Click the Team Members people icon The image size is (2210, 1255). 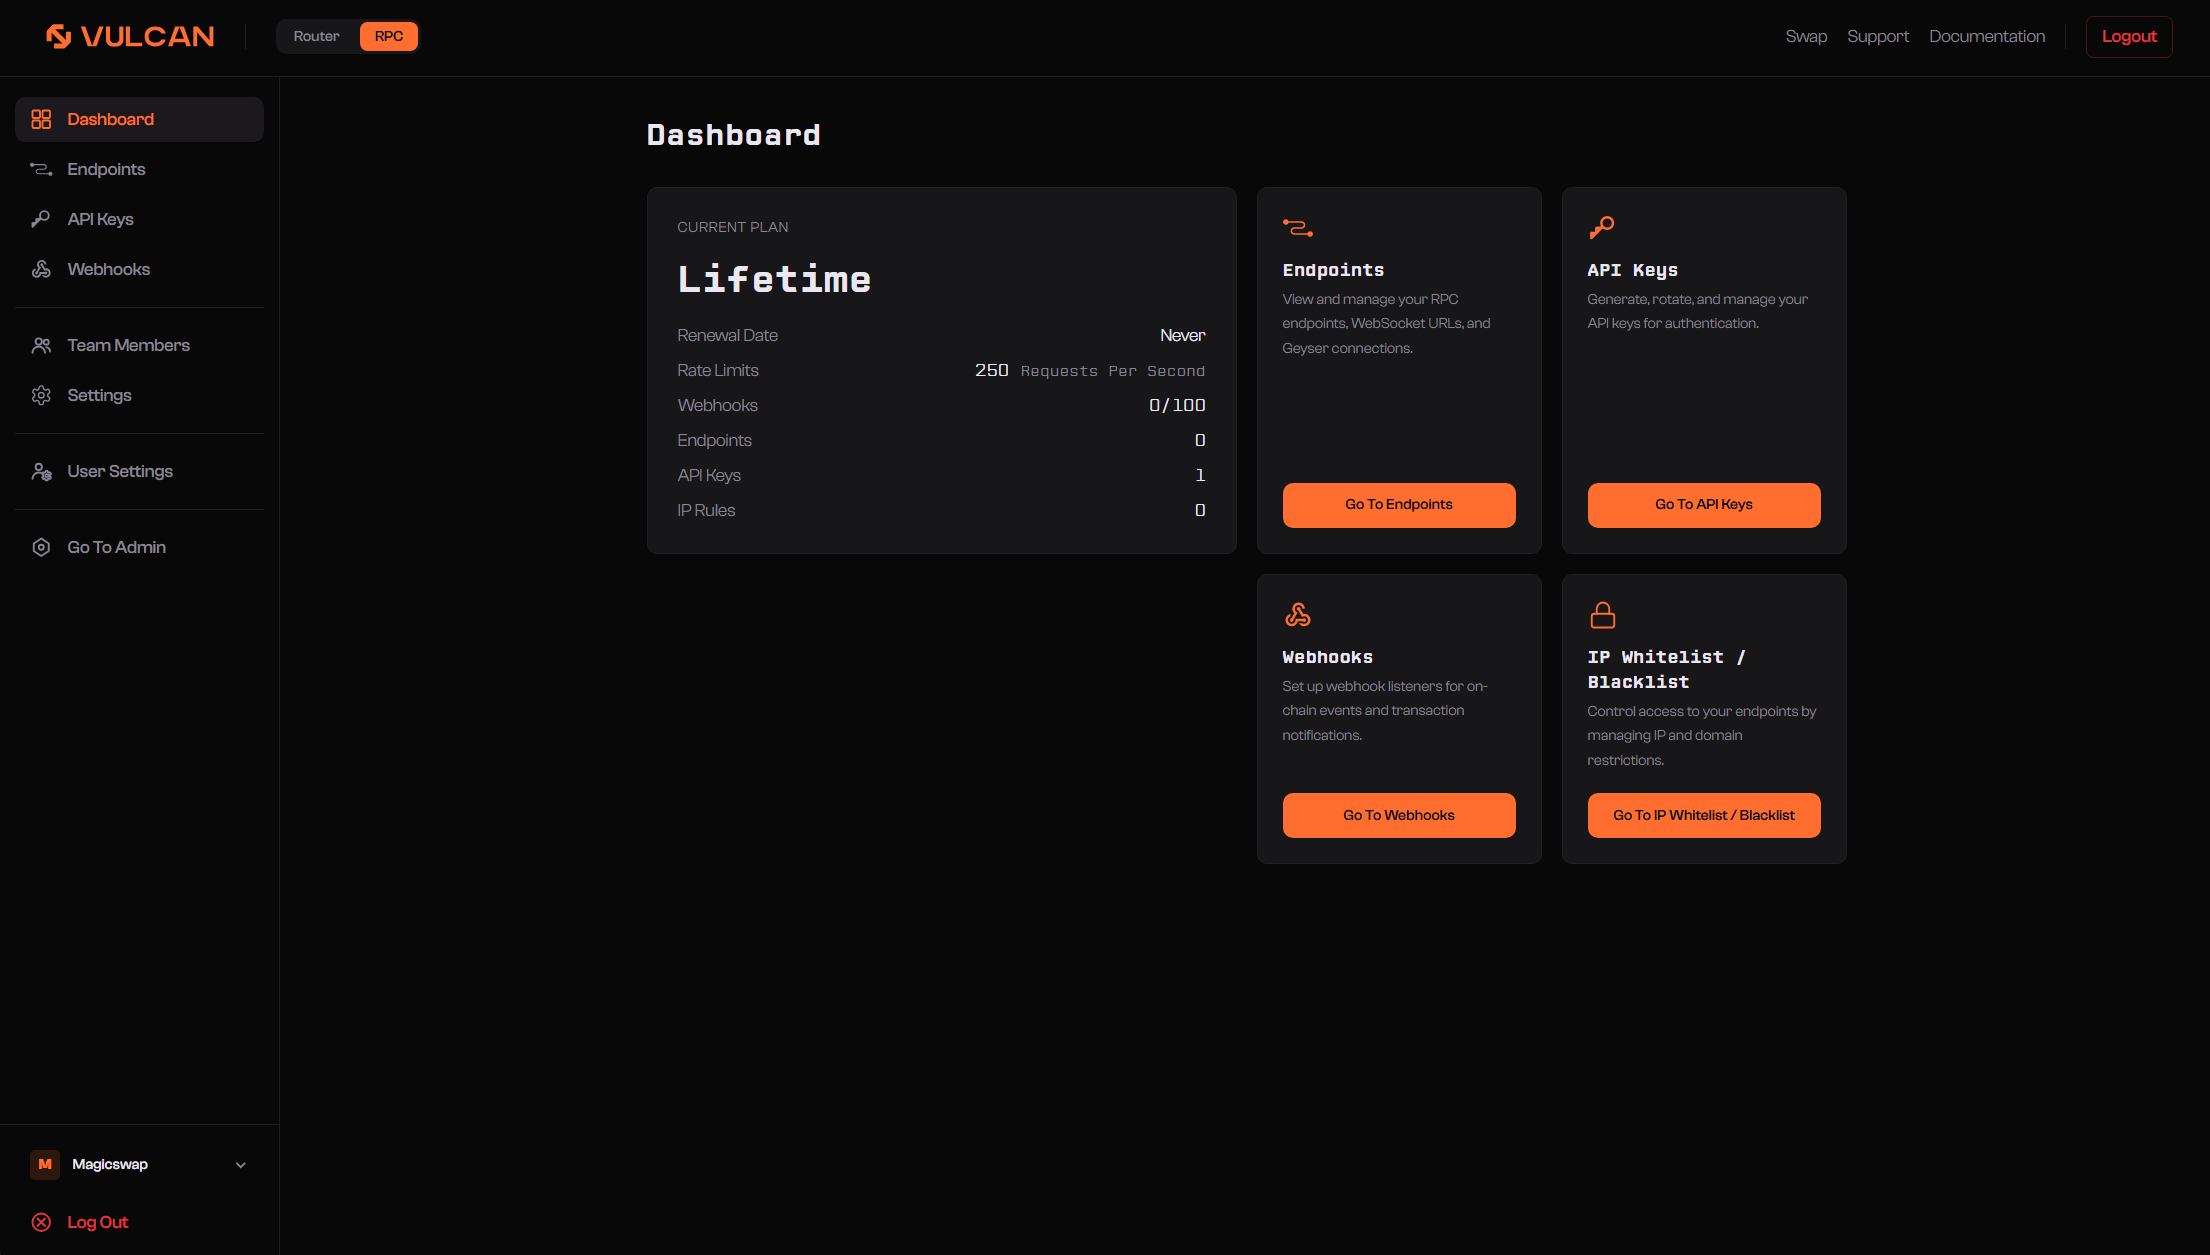[41, 345]
